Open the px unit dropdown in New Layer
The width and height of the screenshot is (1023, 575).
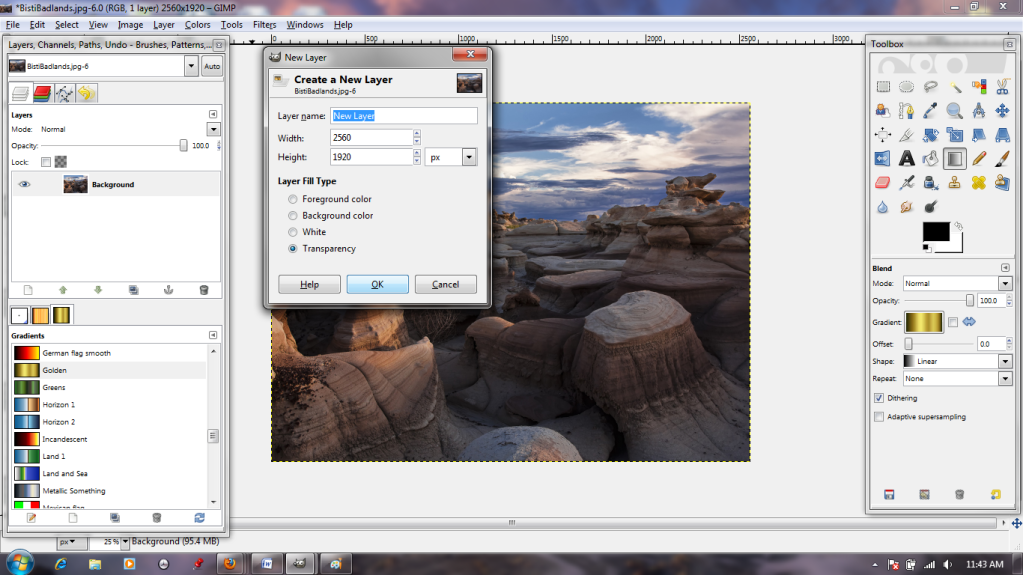tap(469, 157)
